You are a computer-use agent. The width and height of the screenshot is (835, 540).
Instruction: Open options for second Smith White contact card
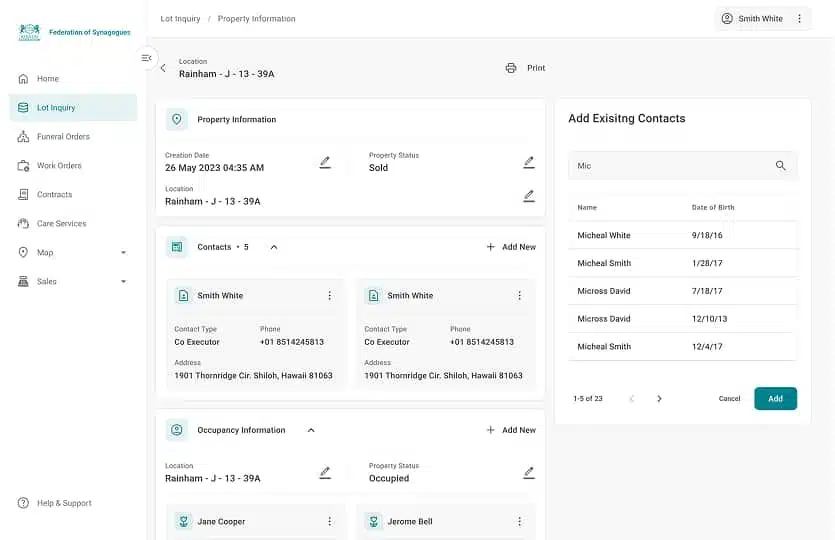click(519, 295)
